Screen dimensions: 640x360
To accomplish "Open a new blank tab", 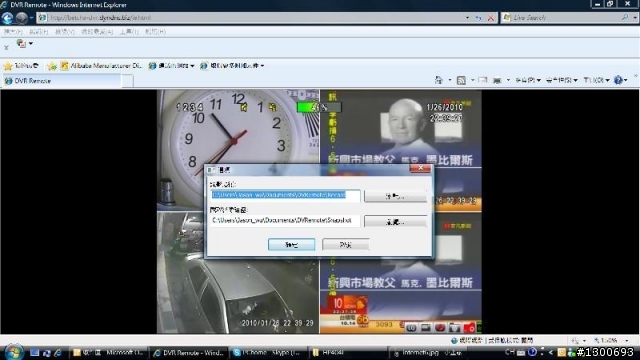I will click(x=128, y=81).
